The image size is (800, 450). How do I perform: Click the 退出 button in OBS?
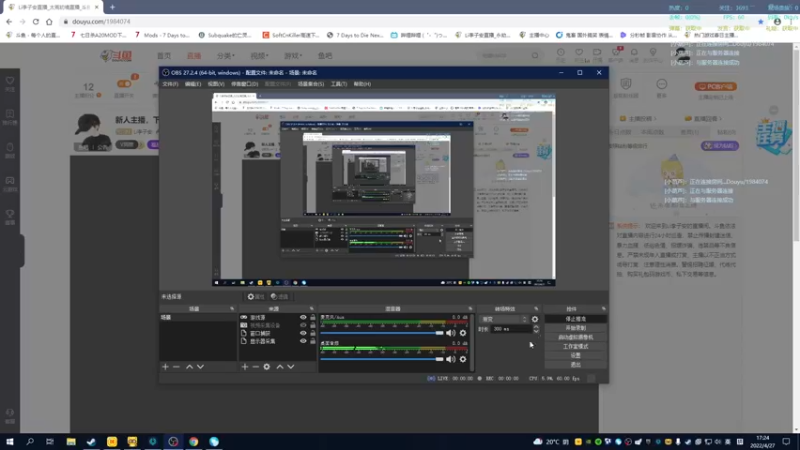click(576, 365)
